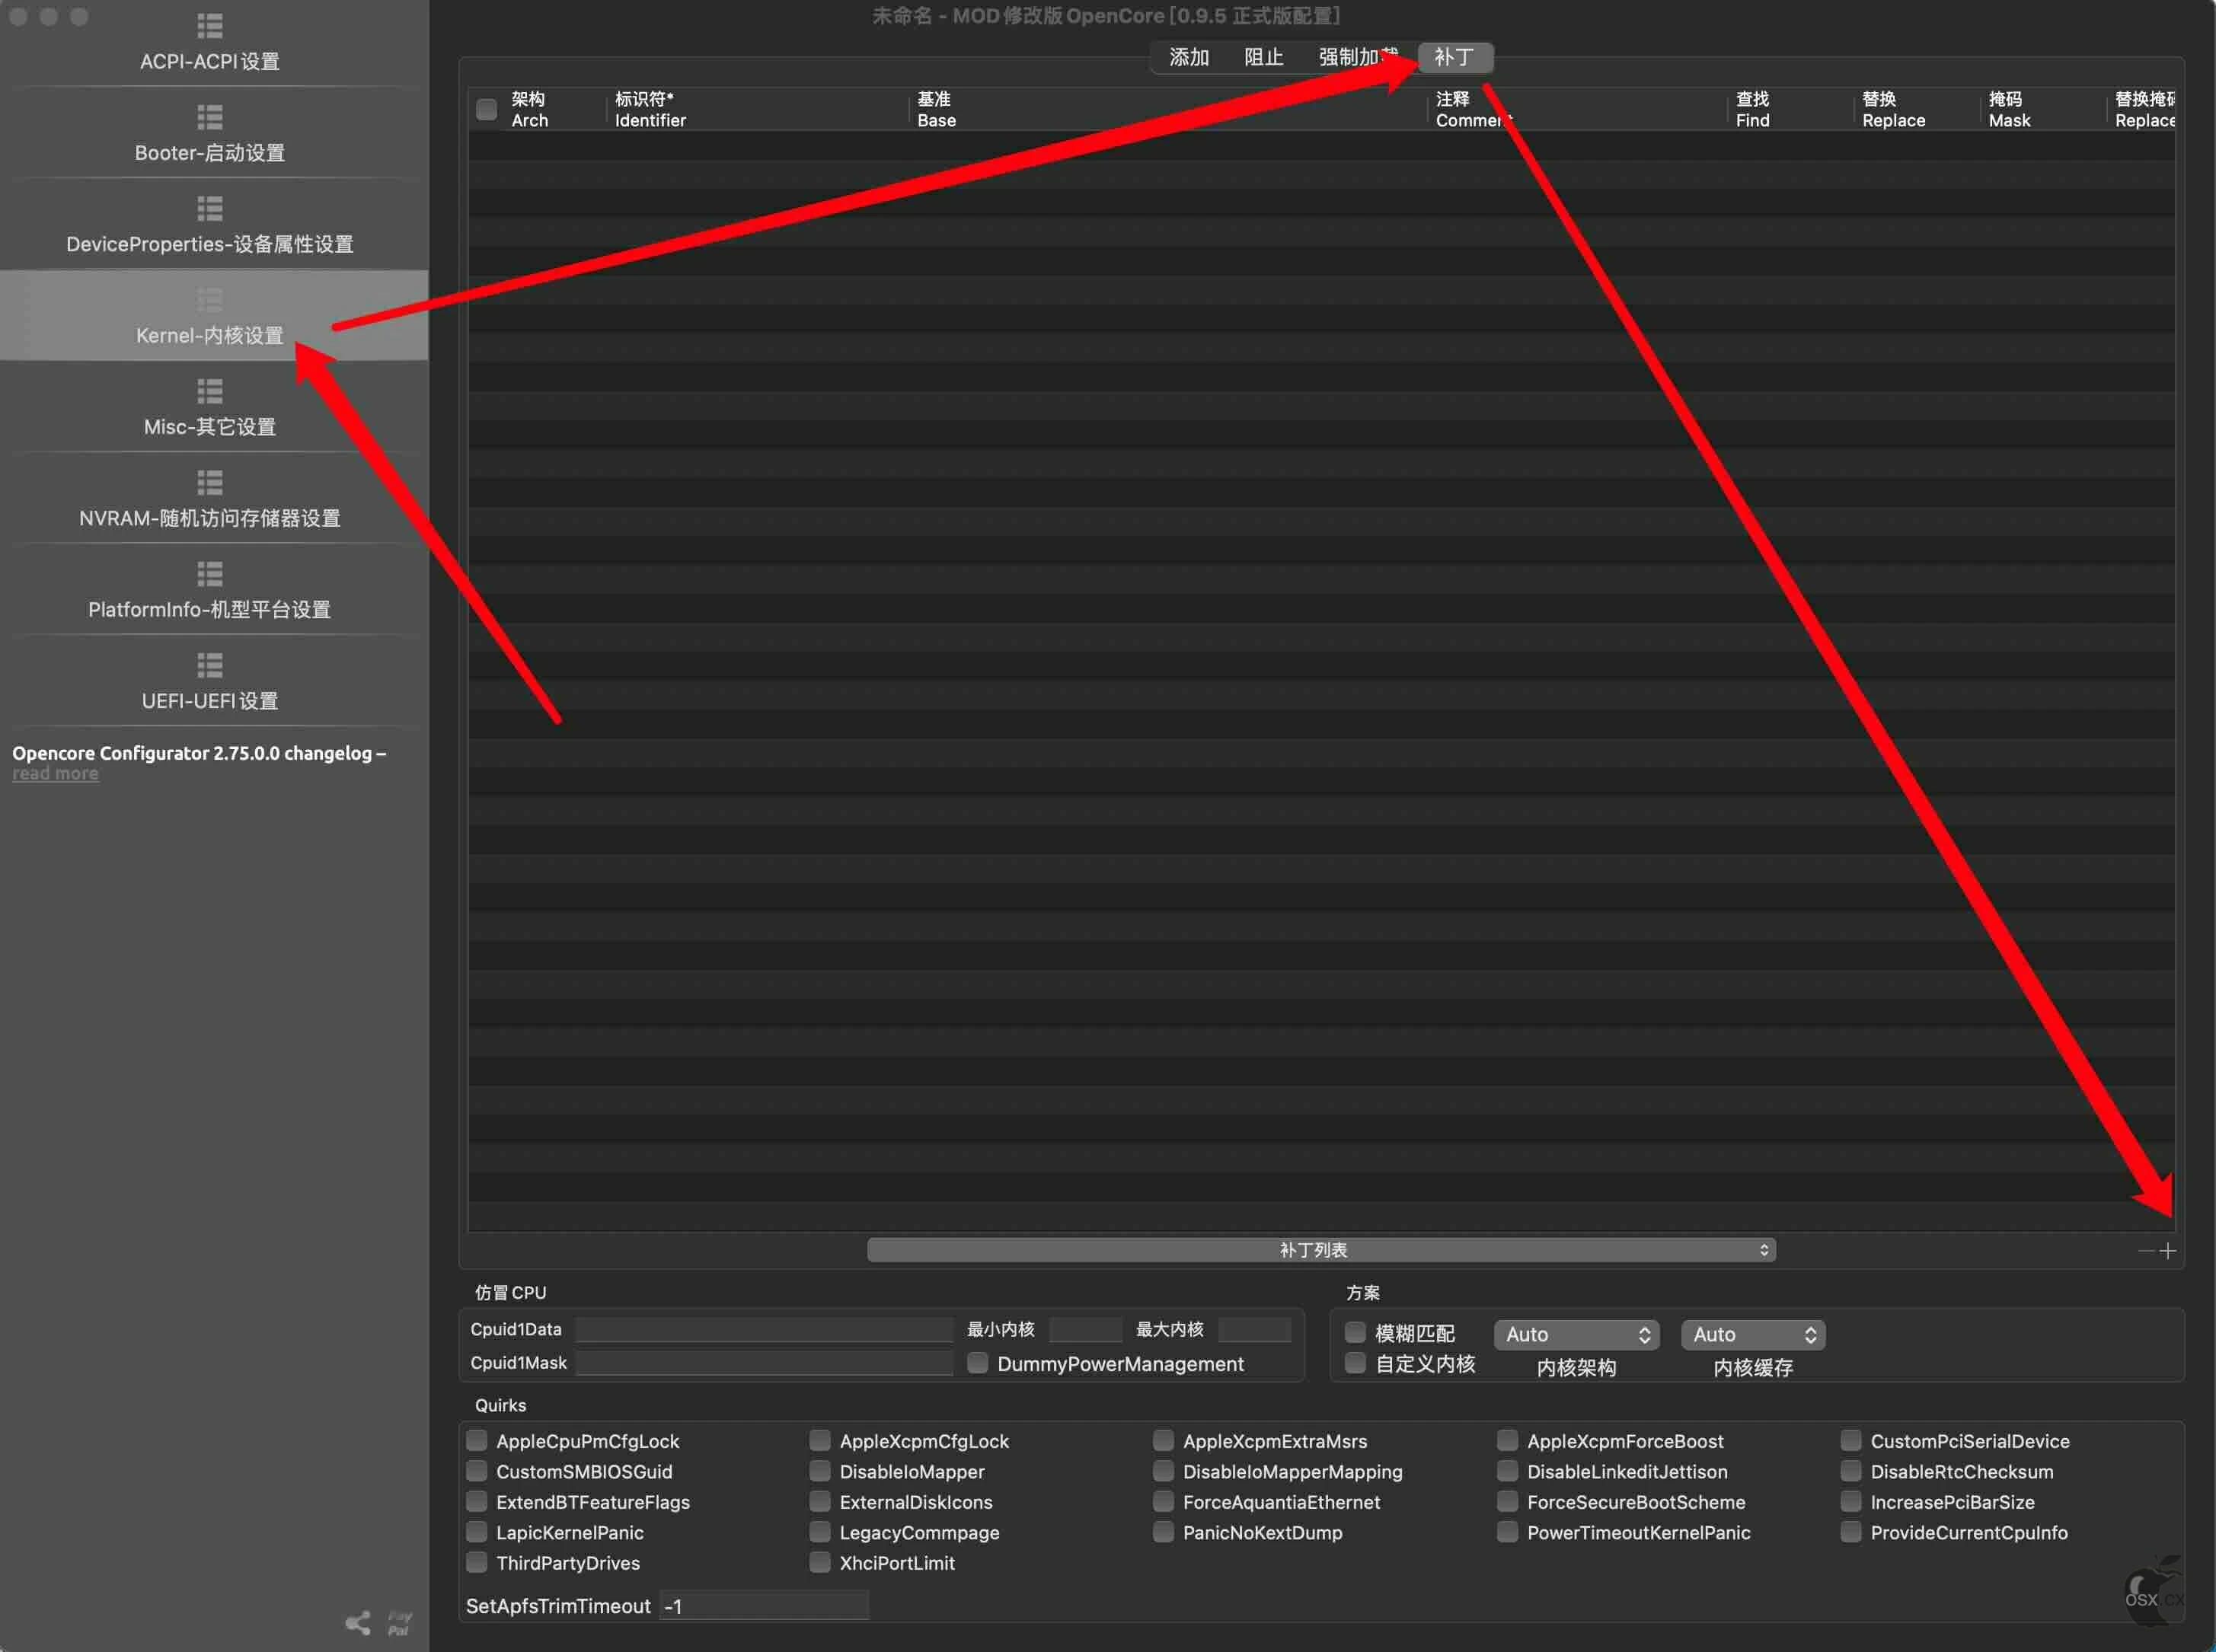Click the Cpuid1Data input field
The image size is (2216, 1652).
(x=765, y=1329)
